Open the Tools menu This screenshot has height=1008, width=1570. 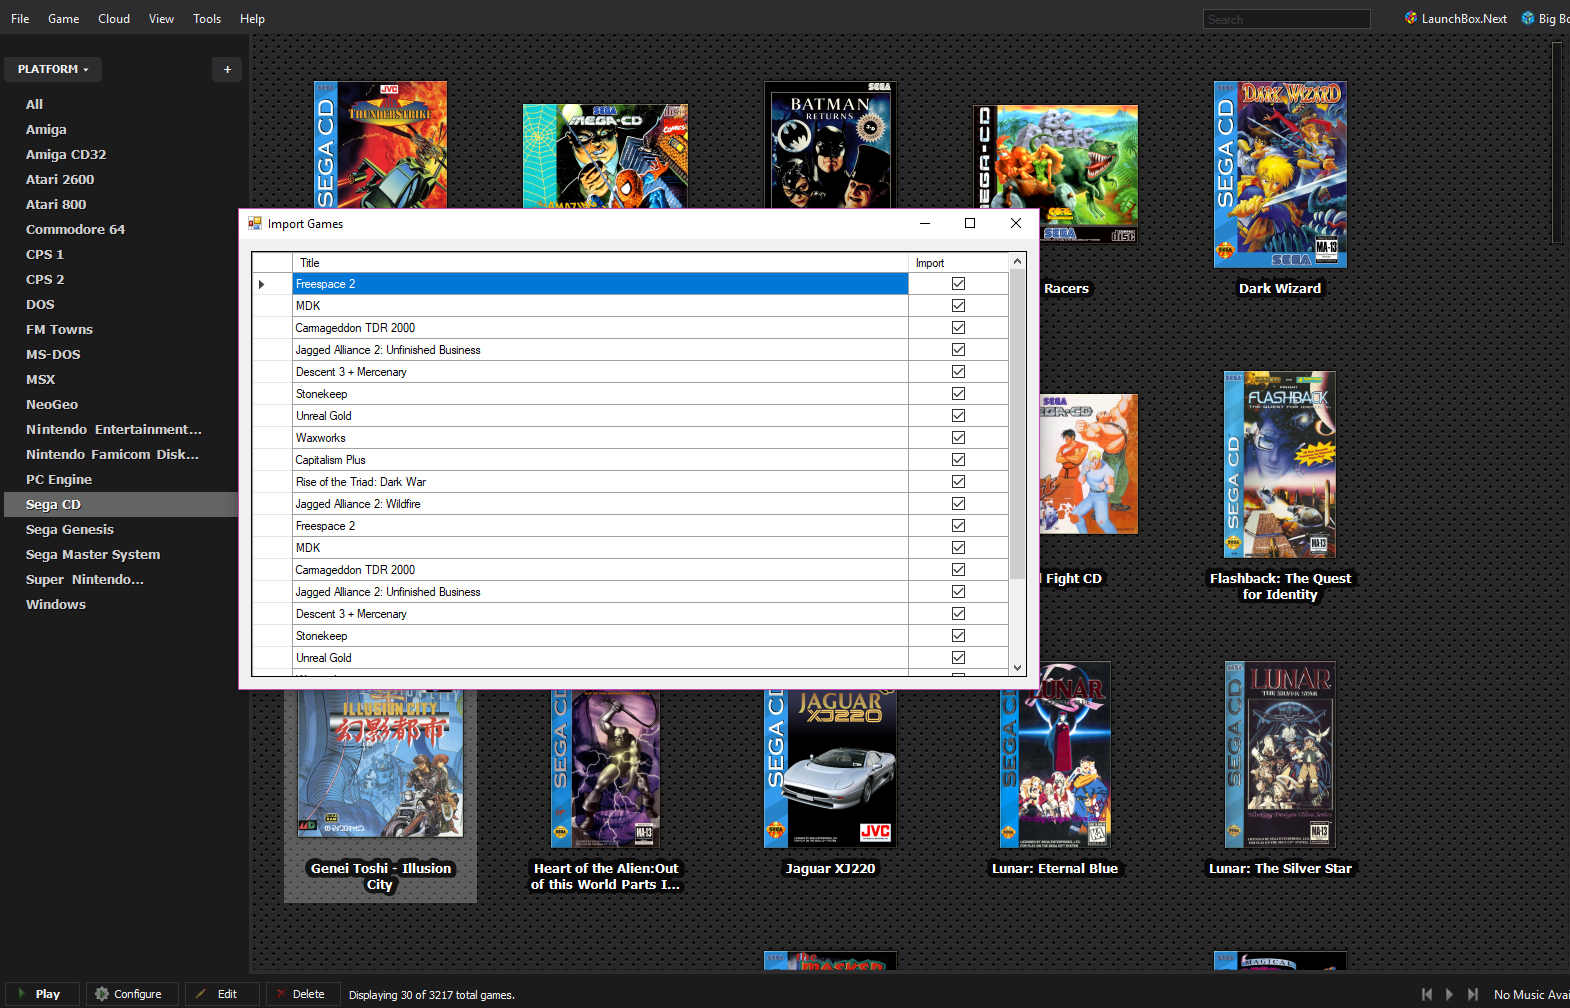click(x=207, y=18)
